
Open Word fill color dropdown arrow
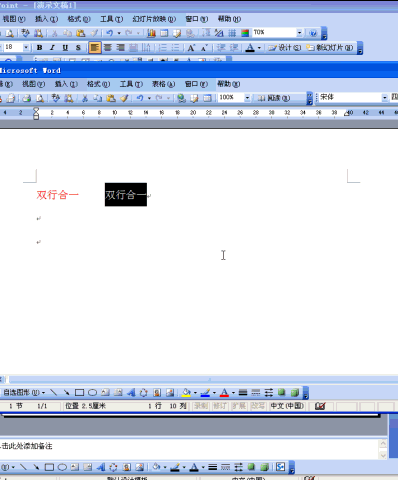pos(195,393)
